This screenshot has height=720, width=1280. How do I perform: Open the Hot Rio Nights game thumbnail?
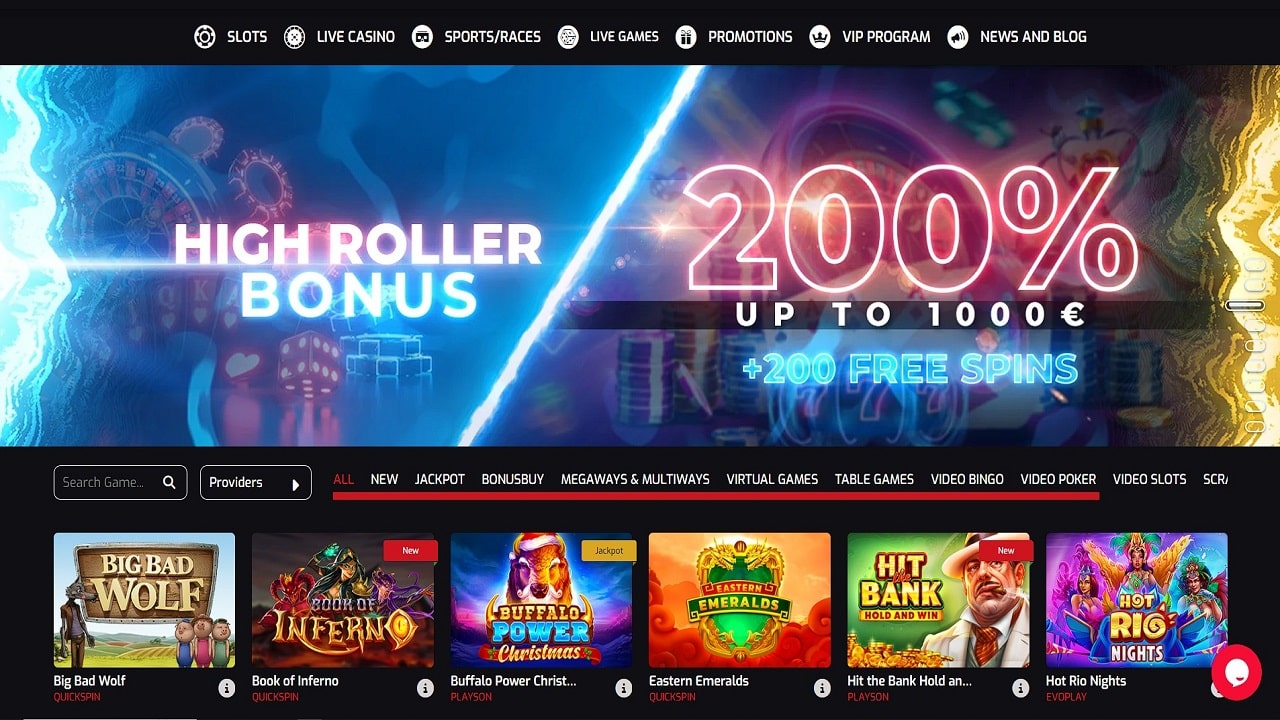tap(1136, 600)
